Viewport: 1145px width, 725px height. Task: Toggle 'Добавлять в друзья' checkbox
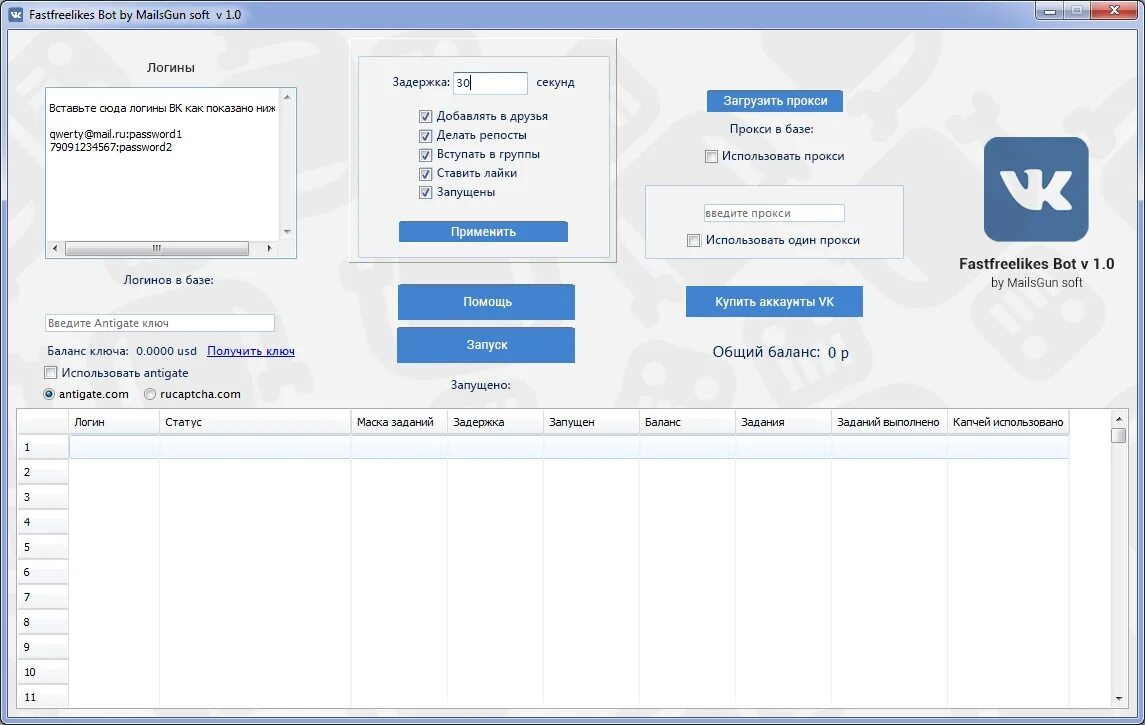point(426,116)
